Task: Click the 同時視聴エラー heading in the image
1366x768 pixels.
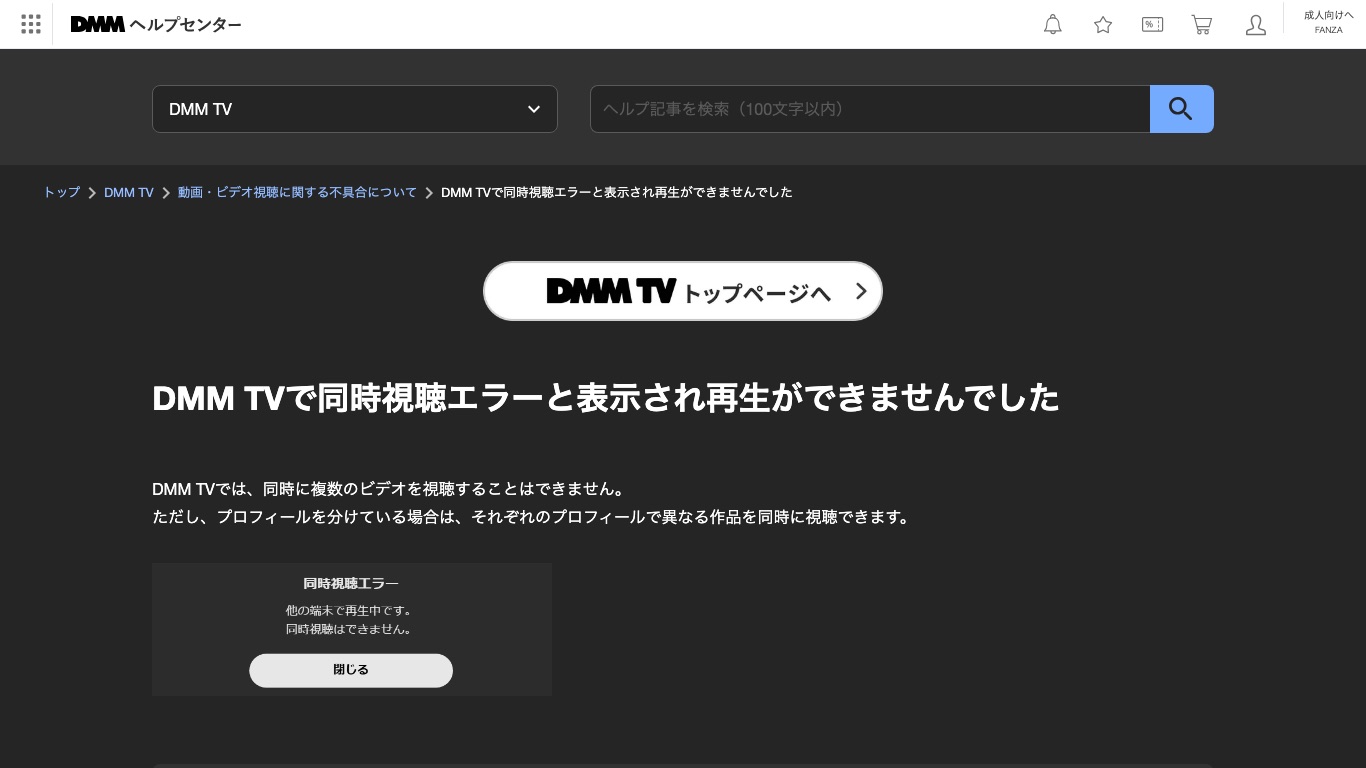Action: tap(351, 583)
